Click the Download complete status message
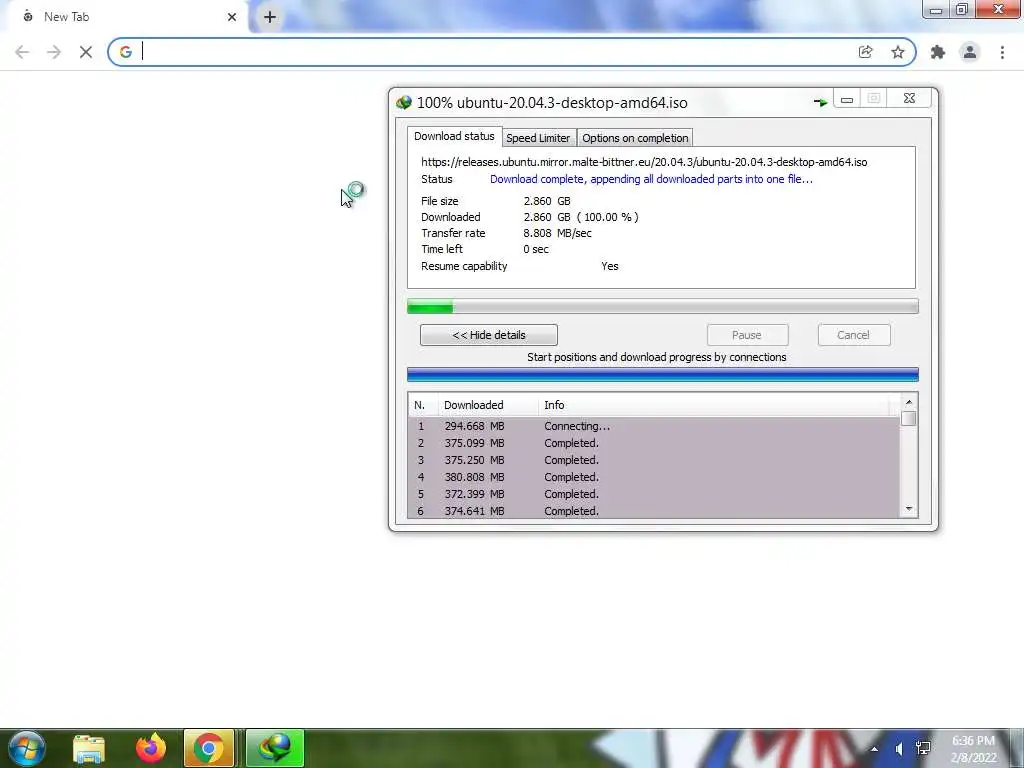Image resolution: width=1024 pixels, height=768 pixels. point(651,179)
